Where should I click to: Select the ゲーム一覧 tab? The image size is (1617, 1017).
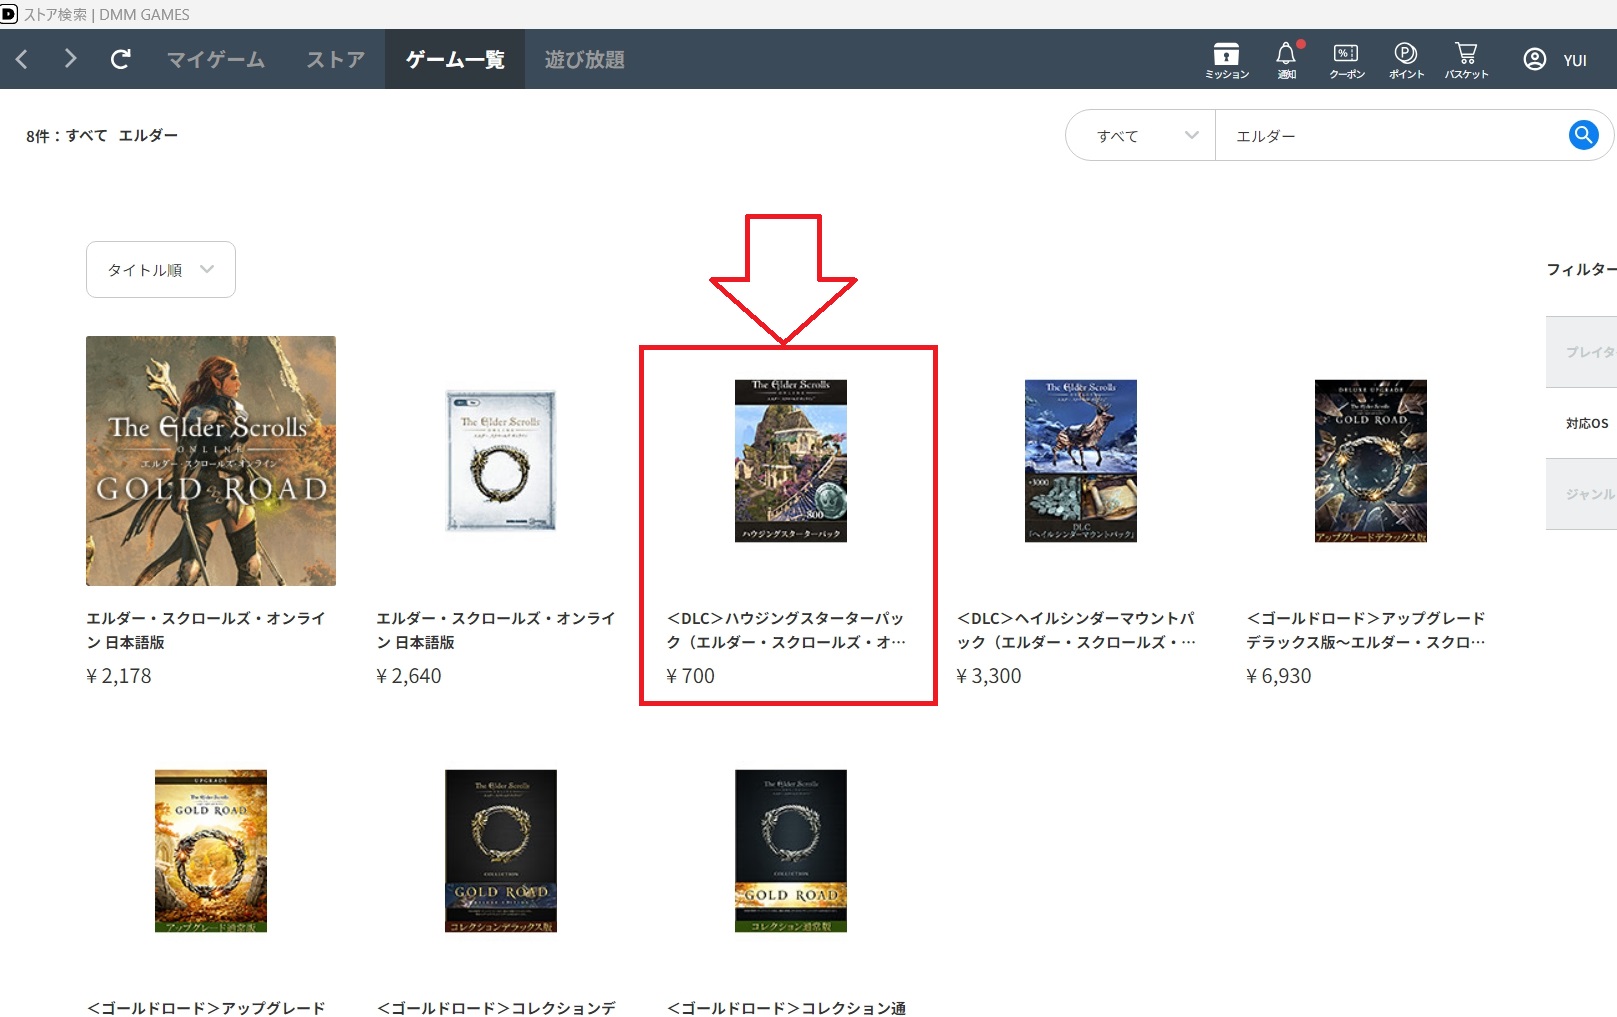(455, 59)
